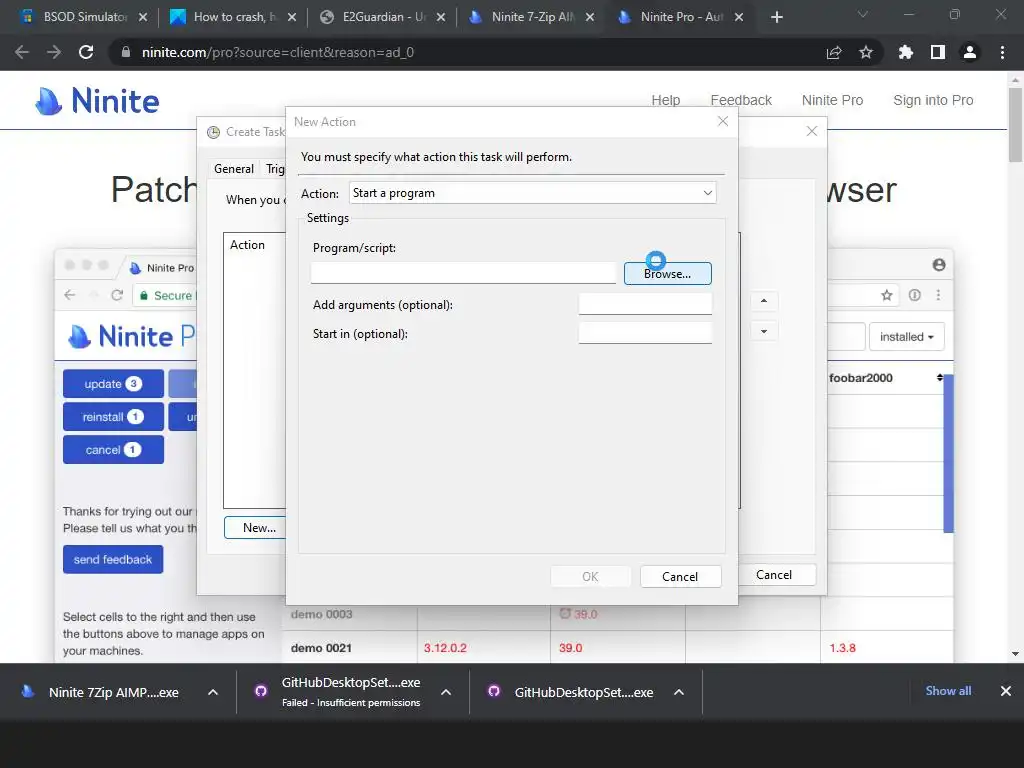The height and width of the screenshot is (768, 1024).
Task: Close the Ninite Pro tab
Action: 739,18
